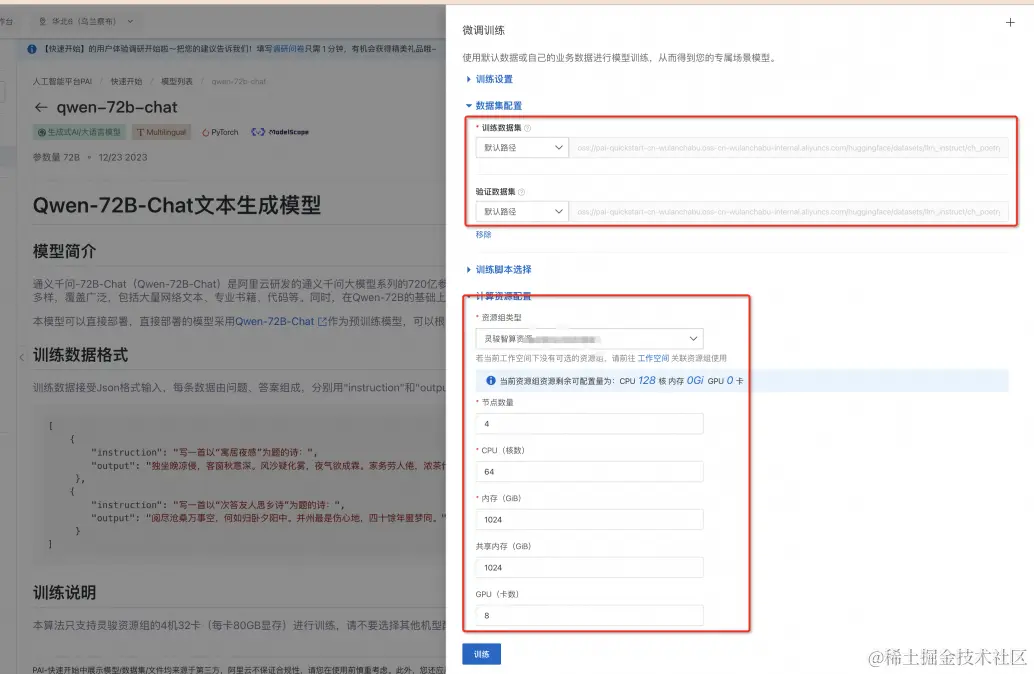Click the CPU（核数）input field
This screenshot has width=1034, height=674.
[x=589, y=472]
